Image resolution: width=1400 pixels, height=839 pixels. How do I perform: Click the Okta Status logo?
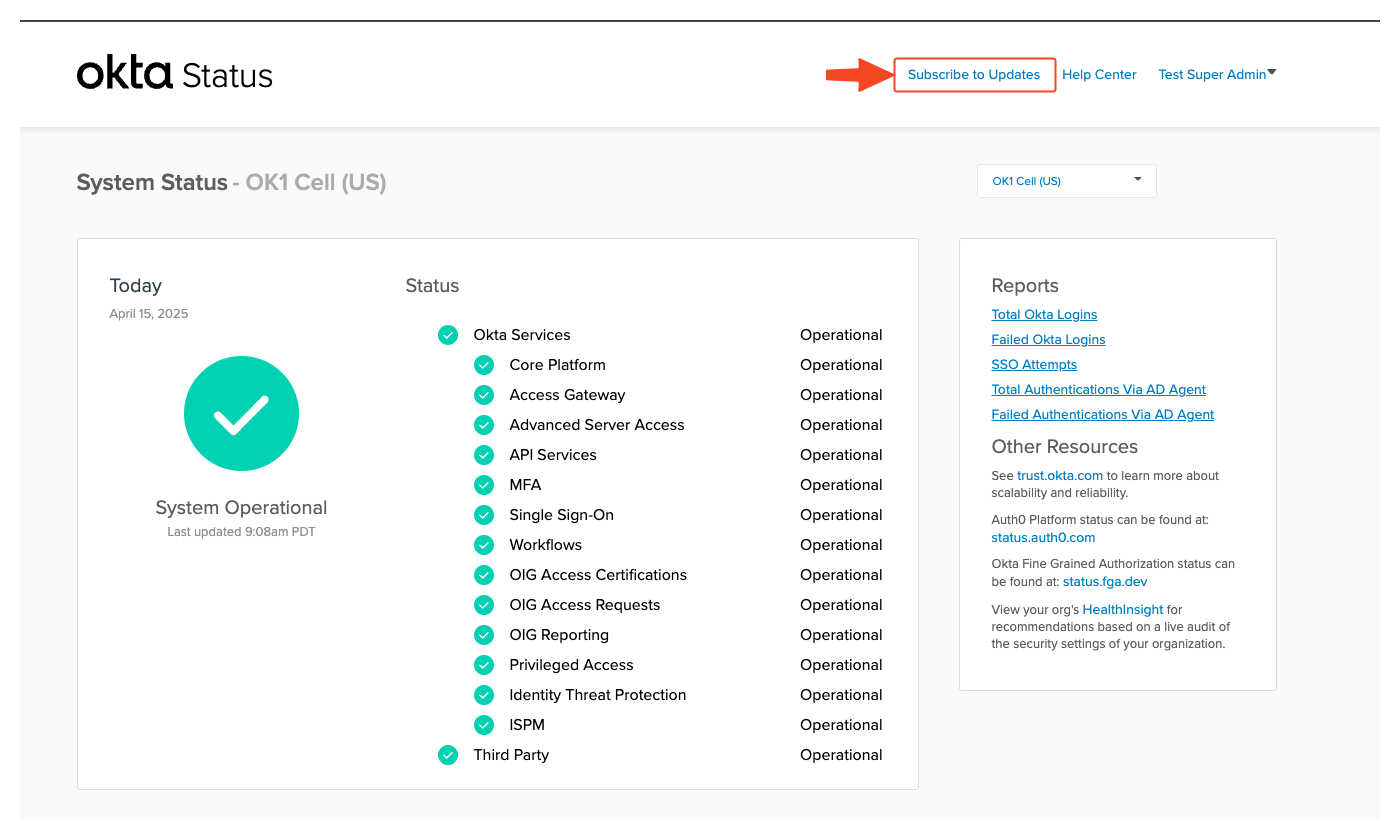click(174, 72)
